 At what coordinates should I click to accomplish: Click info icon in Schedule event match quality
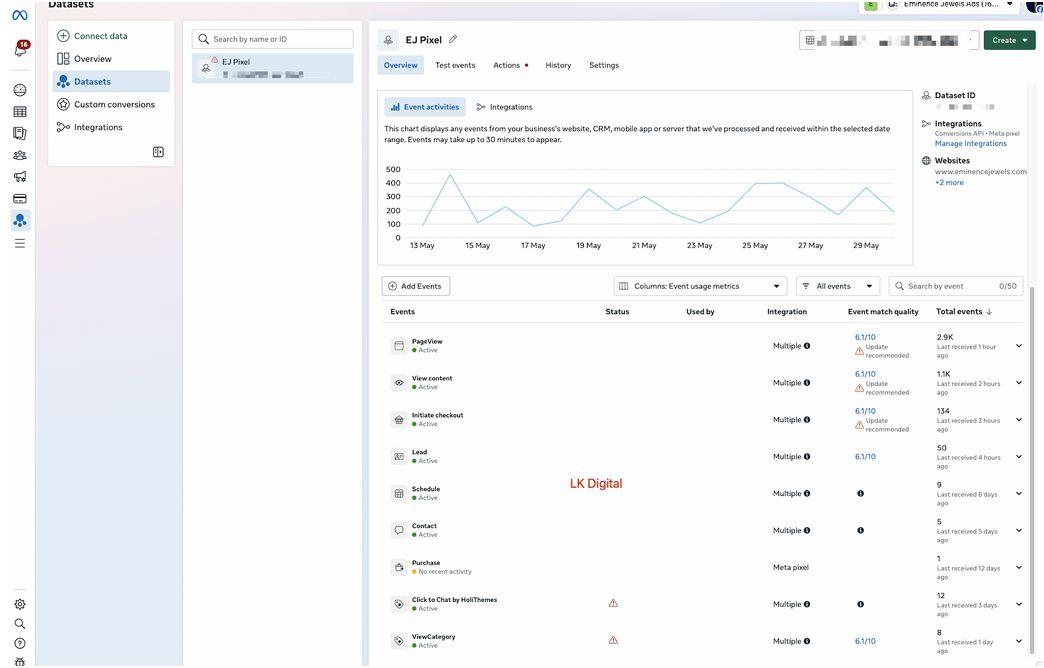point(860,494)
